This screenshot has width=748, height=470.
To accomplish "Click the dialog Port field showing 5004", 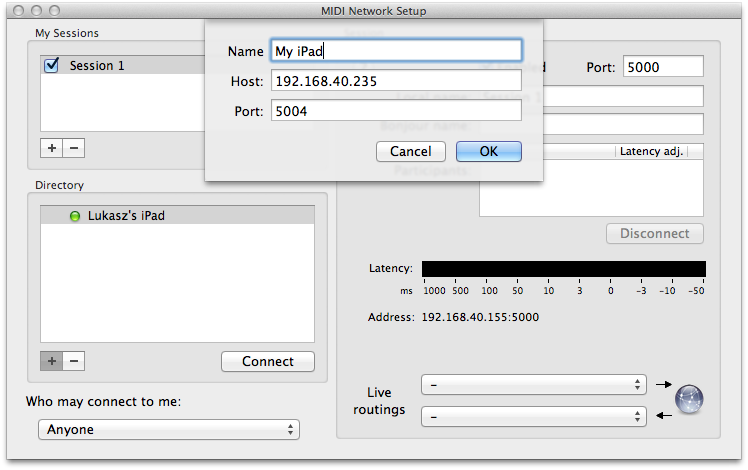I will [396, 111].
